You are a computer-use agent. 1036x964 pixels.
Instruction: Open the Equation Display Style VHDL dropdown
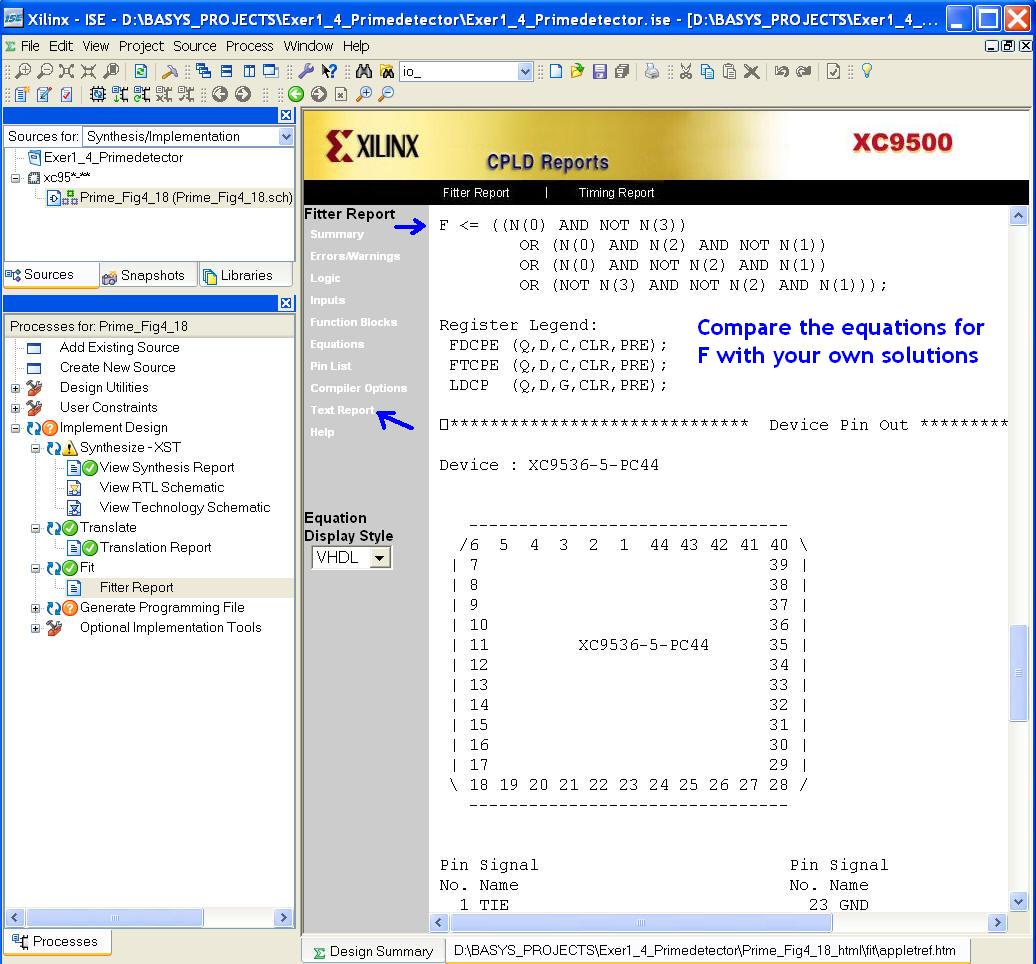(379, 558)
